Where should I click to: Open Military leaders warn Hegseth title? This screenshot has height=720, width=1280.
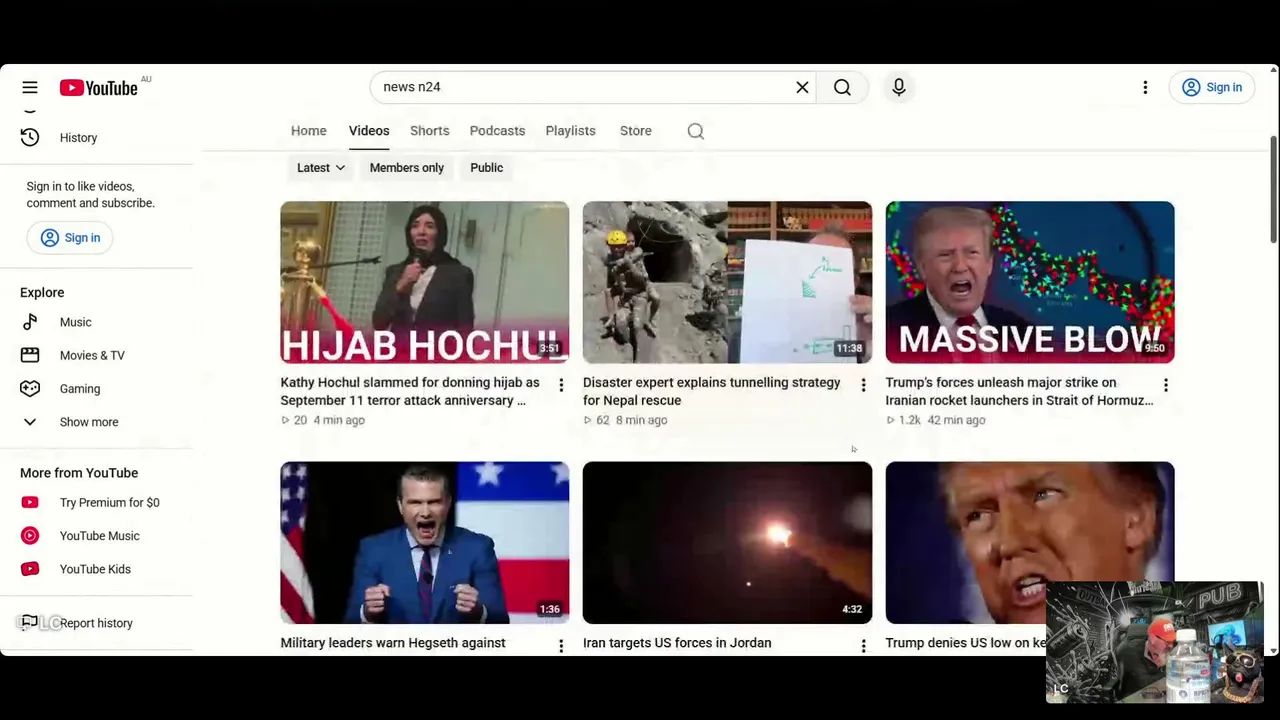(x=393, y=643)
